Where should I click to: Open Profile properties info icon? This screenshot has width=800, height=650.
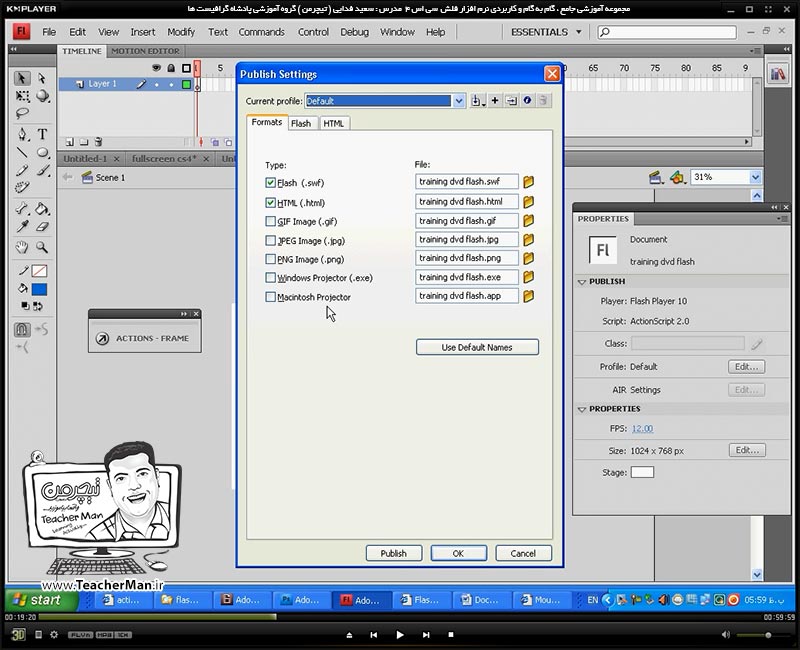click(x=527, y=101)
